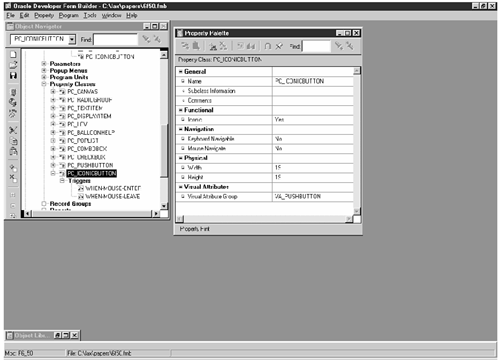This screenshot has width=500, height=363.
Task: Click the Navigator horizontal scrollbar right arrow
Action: (x=156, y=213)
